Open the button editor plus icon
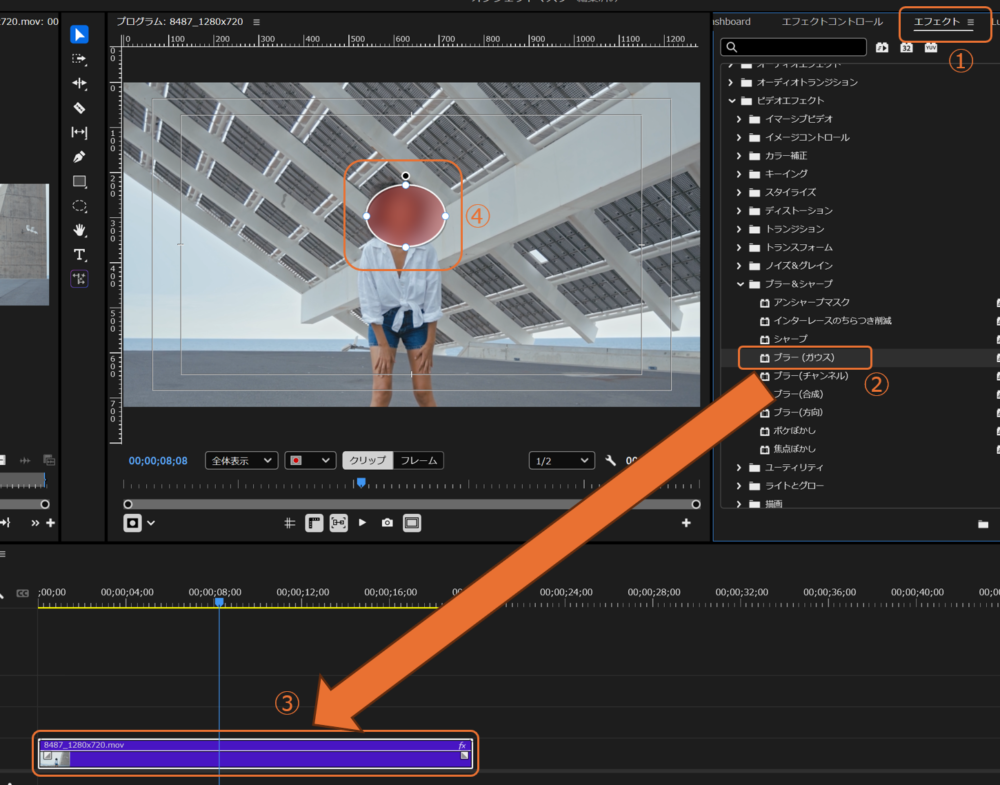Screen dimensions: 1000x785 [x=686, y=523]
